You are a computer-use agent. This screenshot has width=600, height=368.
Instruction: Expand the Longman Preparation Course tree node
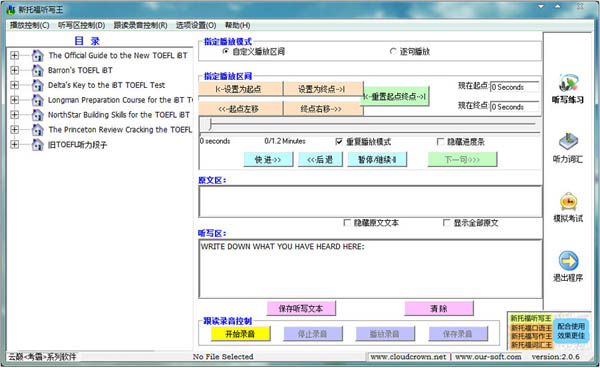coord(15,100)
